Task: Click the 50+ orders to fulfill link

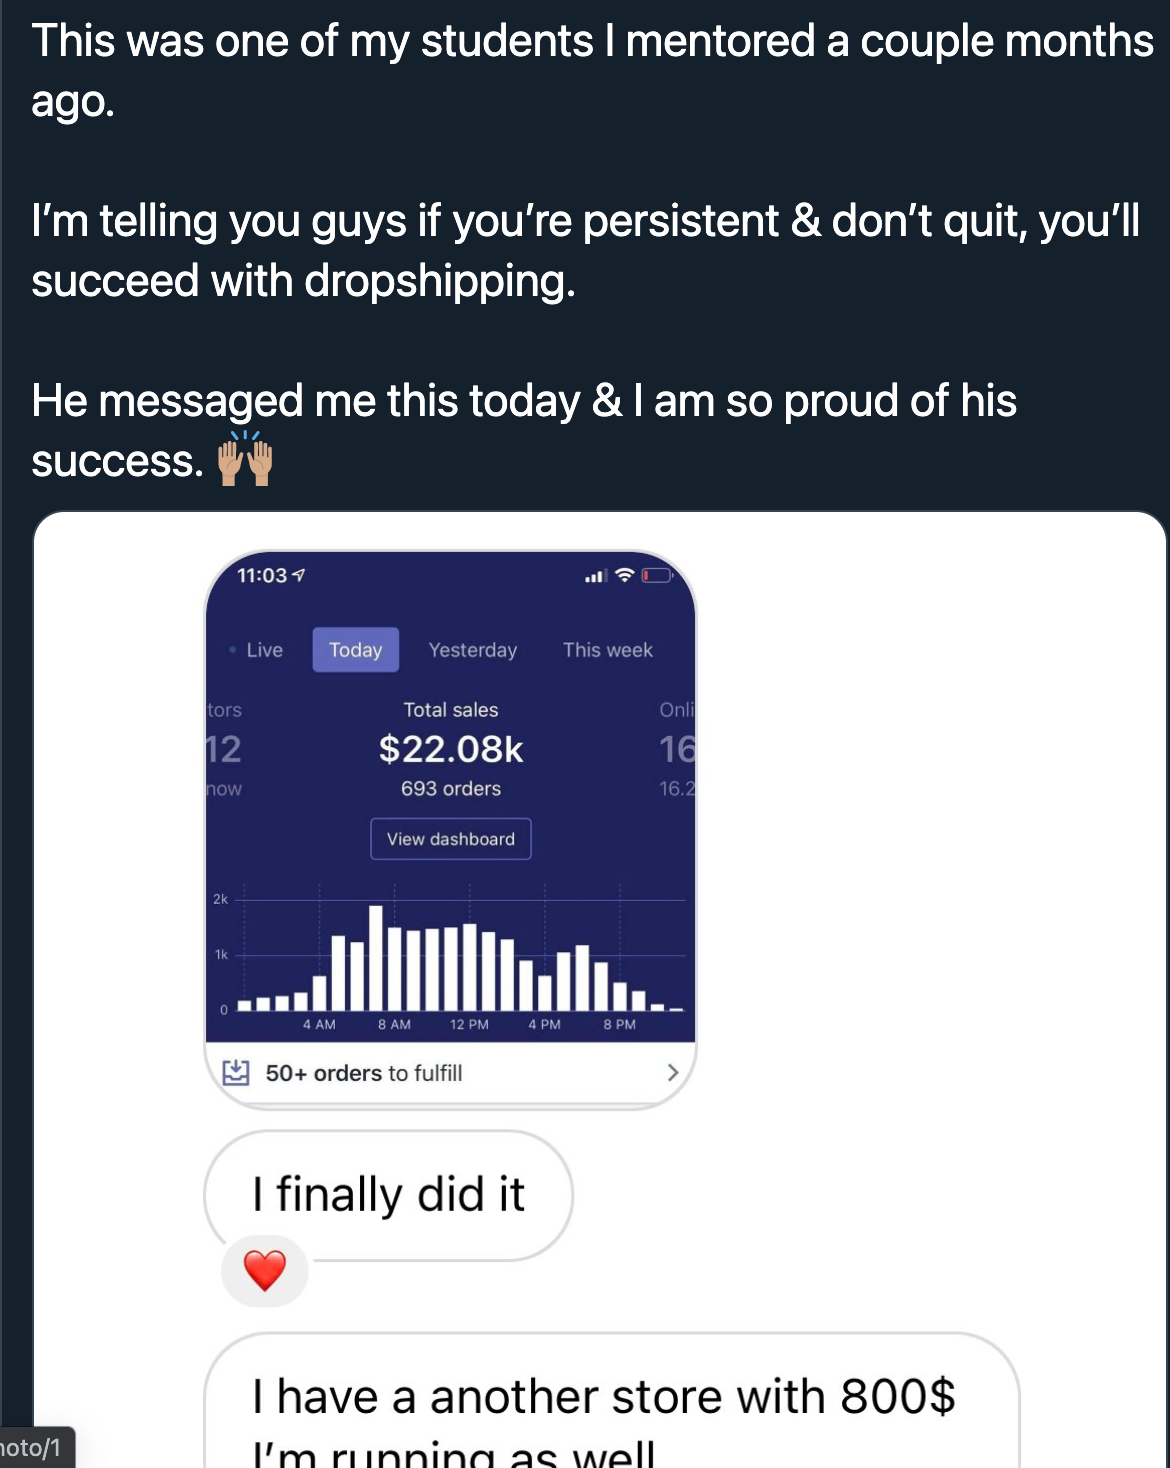Action: click(x=364, y=1073)
